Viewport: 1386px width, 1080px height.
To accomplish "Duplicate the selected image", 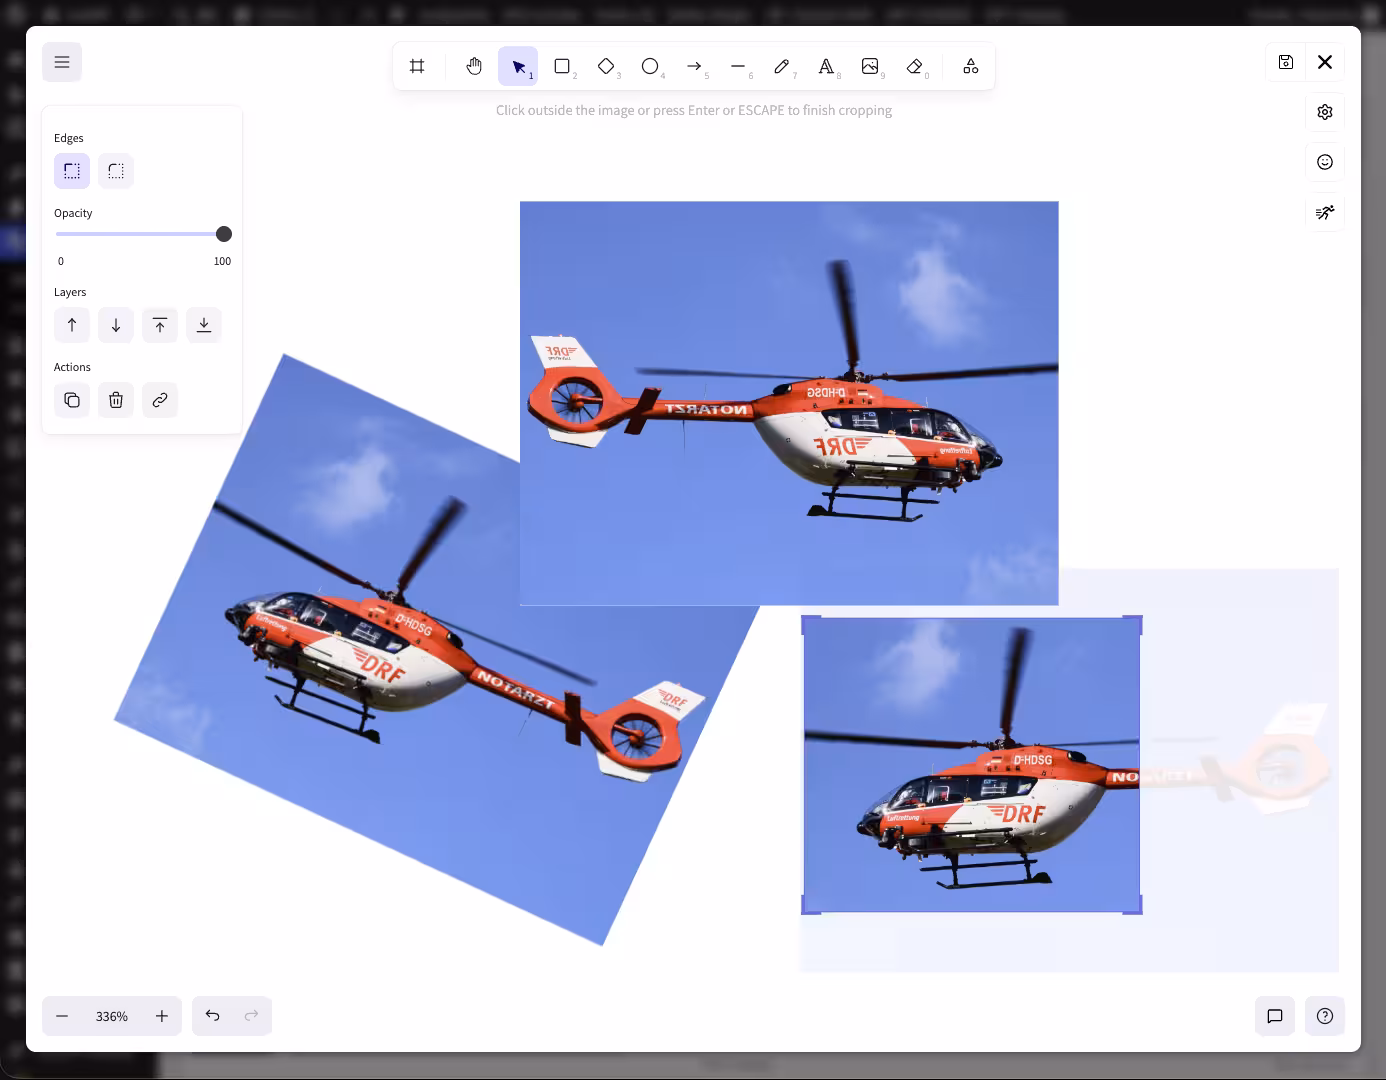I will click(x=72, y=400).
